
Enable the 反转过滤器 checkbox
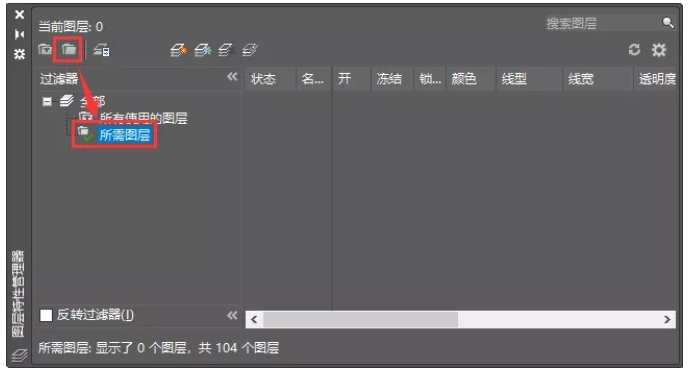tap(46, 315)
